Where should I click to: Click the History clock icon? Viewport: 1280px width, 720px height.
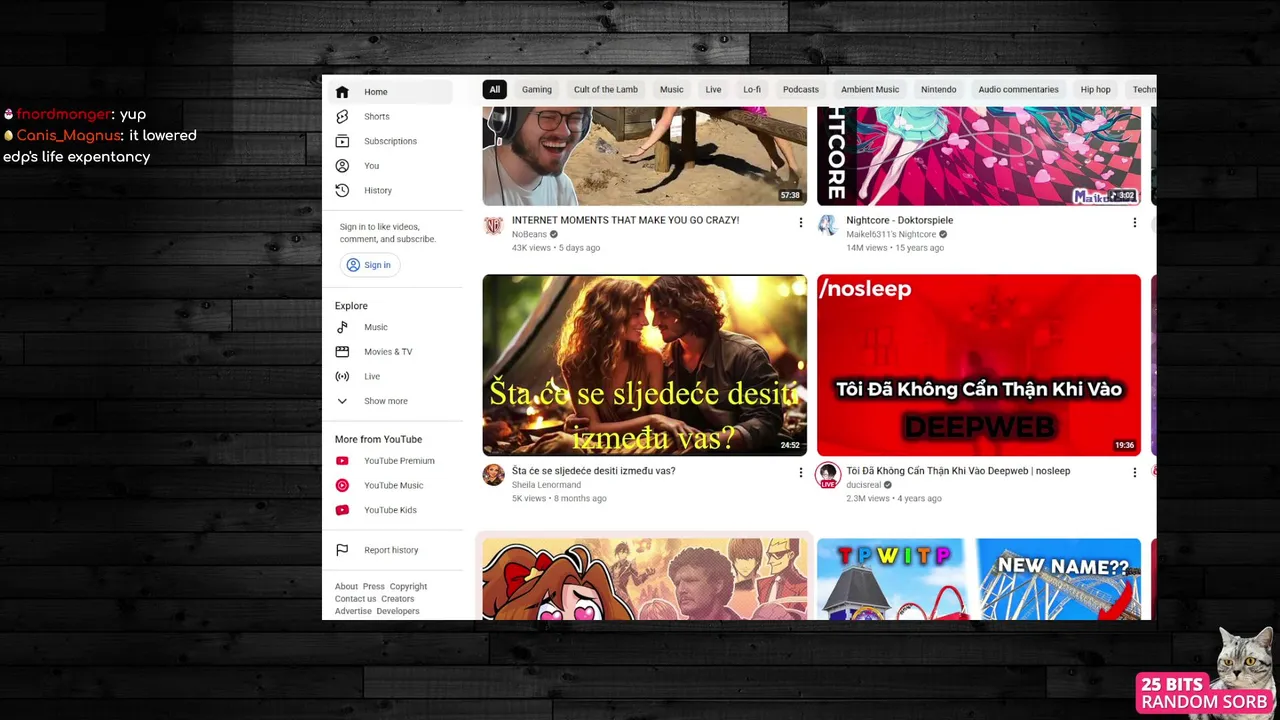tap(342, 190)
